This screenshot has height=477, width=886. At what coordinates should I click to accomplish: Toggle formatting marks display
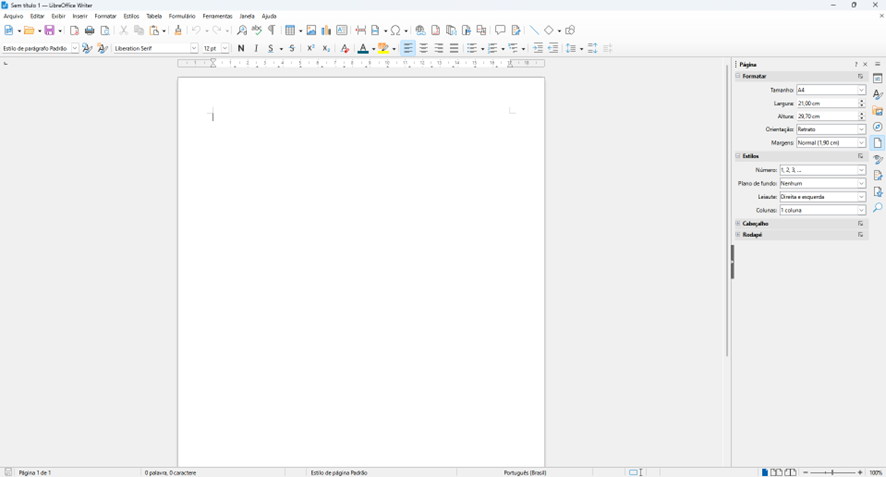(x=272, y=31)
